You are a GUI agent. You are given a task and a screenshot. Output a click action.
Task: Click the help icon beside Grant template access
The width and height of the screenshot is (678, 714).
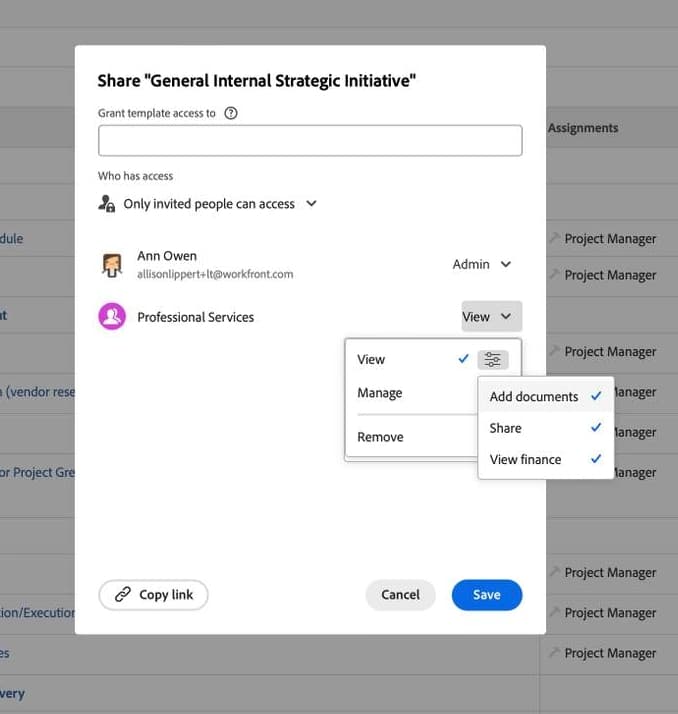231,113
